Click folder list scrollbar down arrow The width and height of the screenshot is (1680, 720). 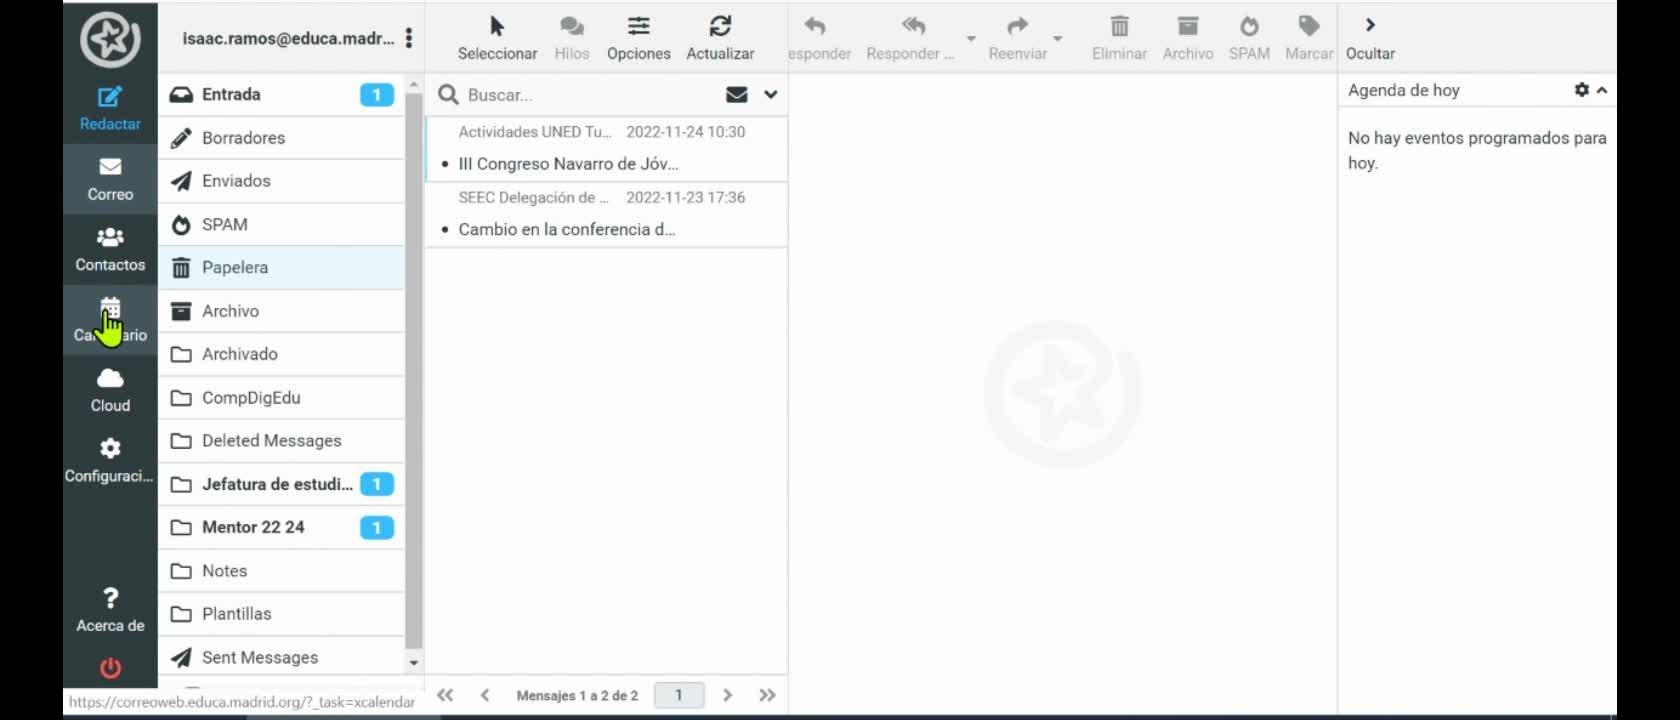coord(413,662)
